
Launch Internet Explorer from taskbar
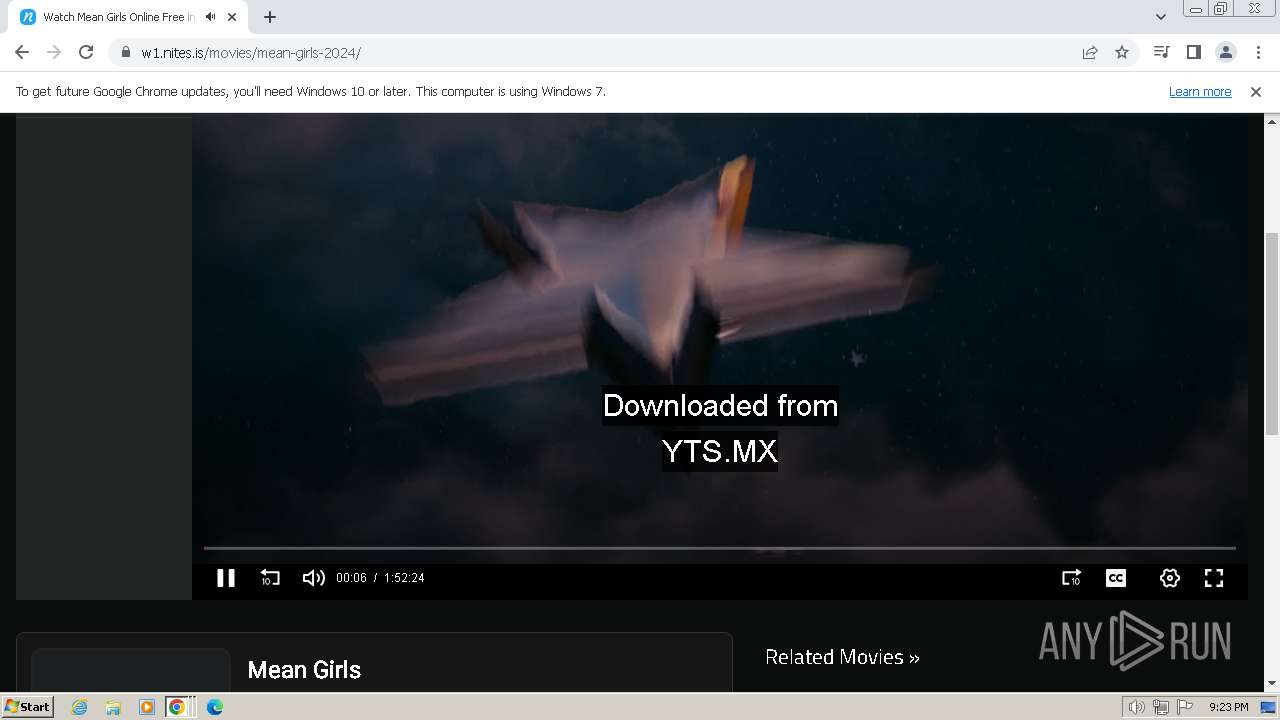(x=80, y=707)
